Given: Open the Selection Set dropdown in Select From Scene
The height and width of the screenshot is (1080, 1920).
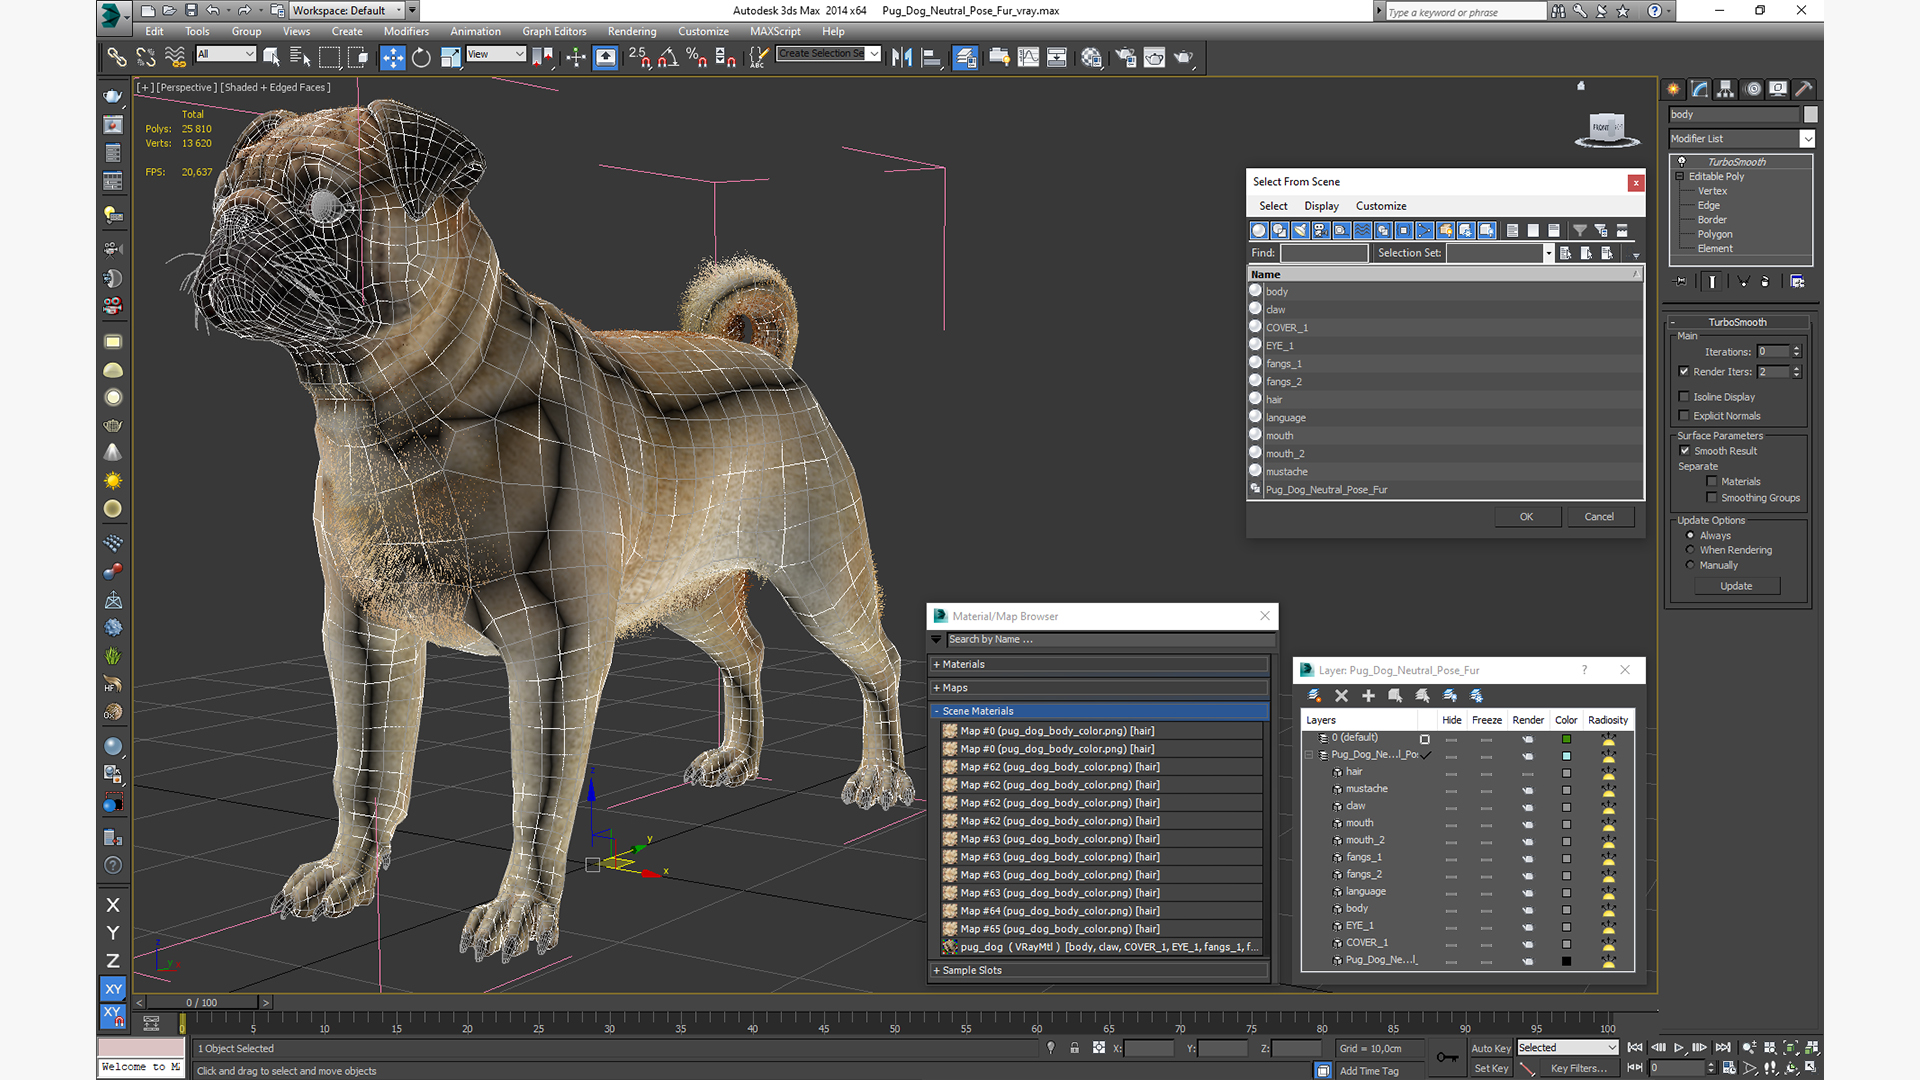Looking at the screenshot, I should 1549,253.
